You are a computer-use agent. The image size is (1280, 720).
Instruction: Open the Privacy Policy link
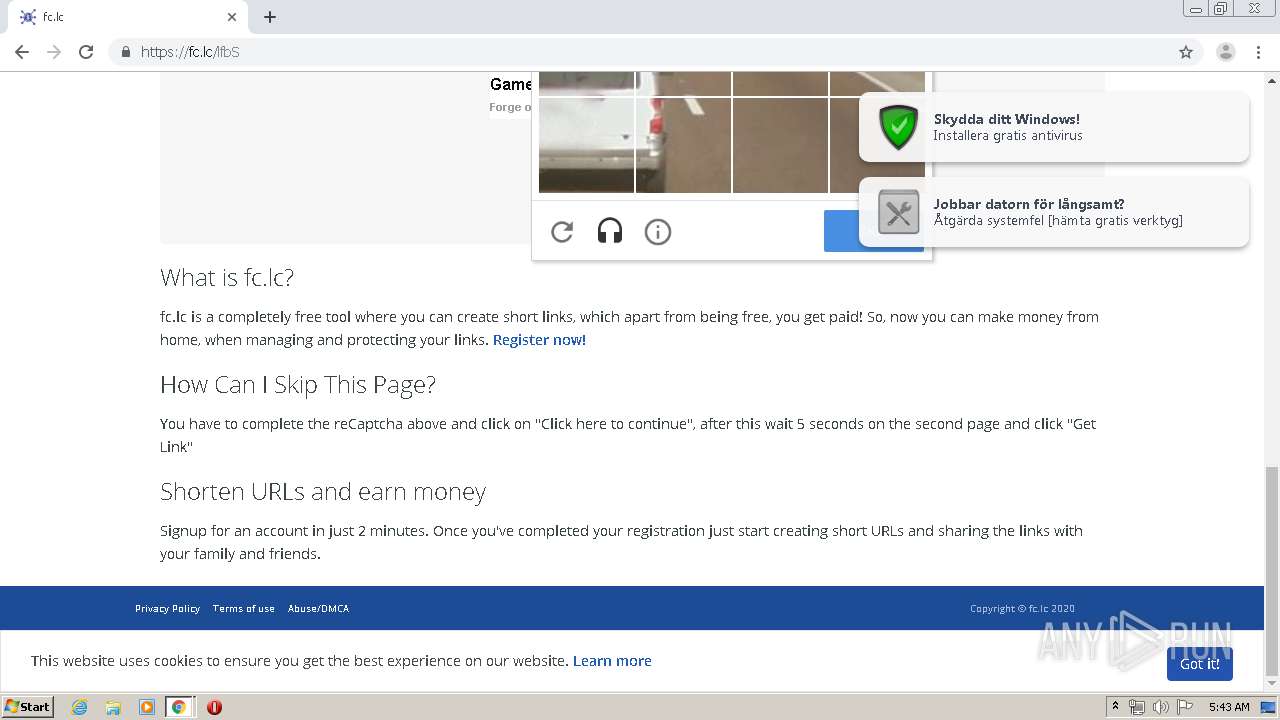(x=167, y=608)
